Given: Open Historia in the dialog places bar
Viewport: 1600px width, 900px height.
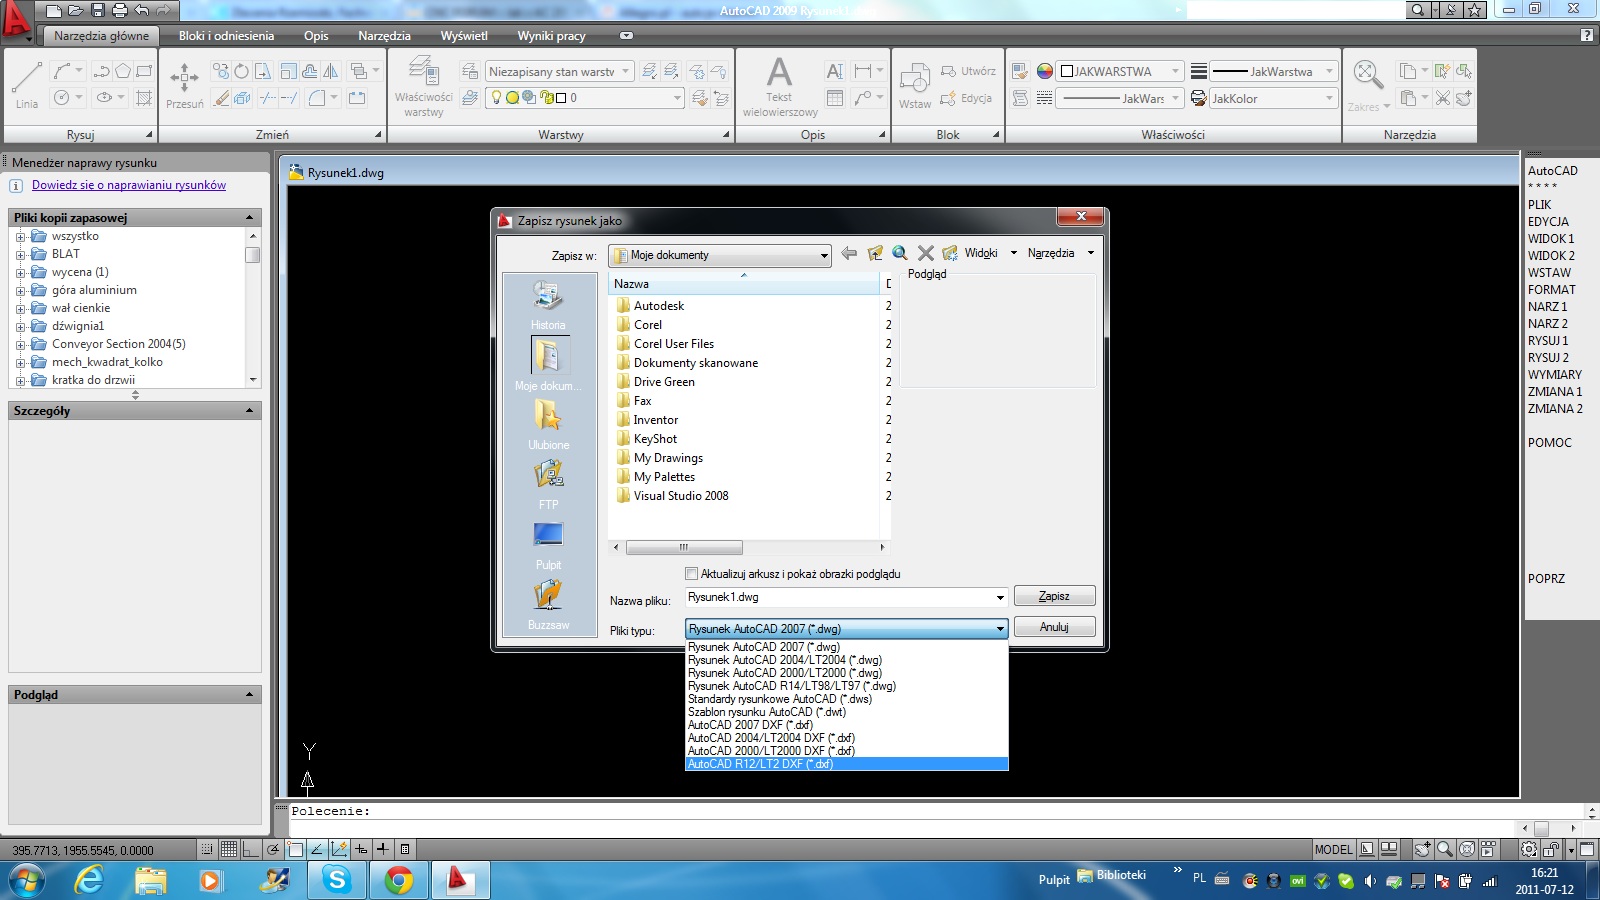Looking at the screenshot, I should (548, 305).
